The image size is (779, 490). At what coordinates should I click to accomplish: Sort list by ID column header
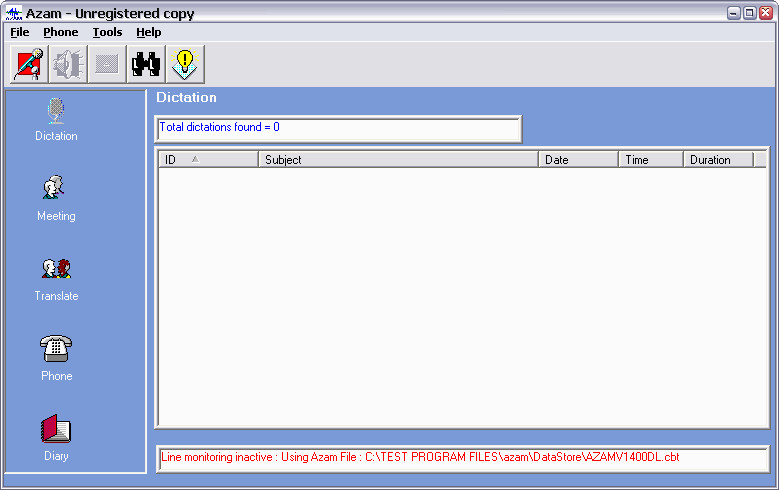[209, 160]
